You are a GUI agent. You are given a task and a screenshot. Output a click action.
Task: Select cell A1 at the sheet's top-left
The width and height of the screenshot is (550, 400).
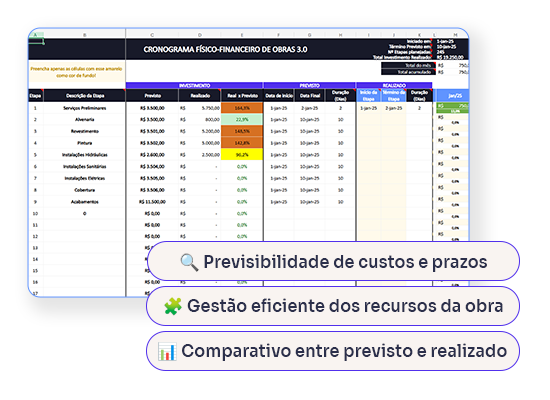pyautogui.click(x=36, y=42)
